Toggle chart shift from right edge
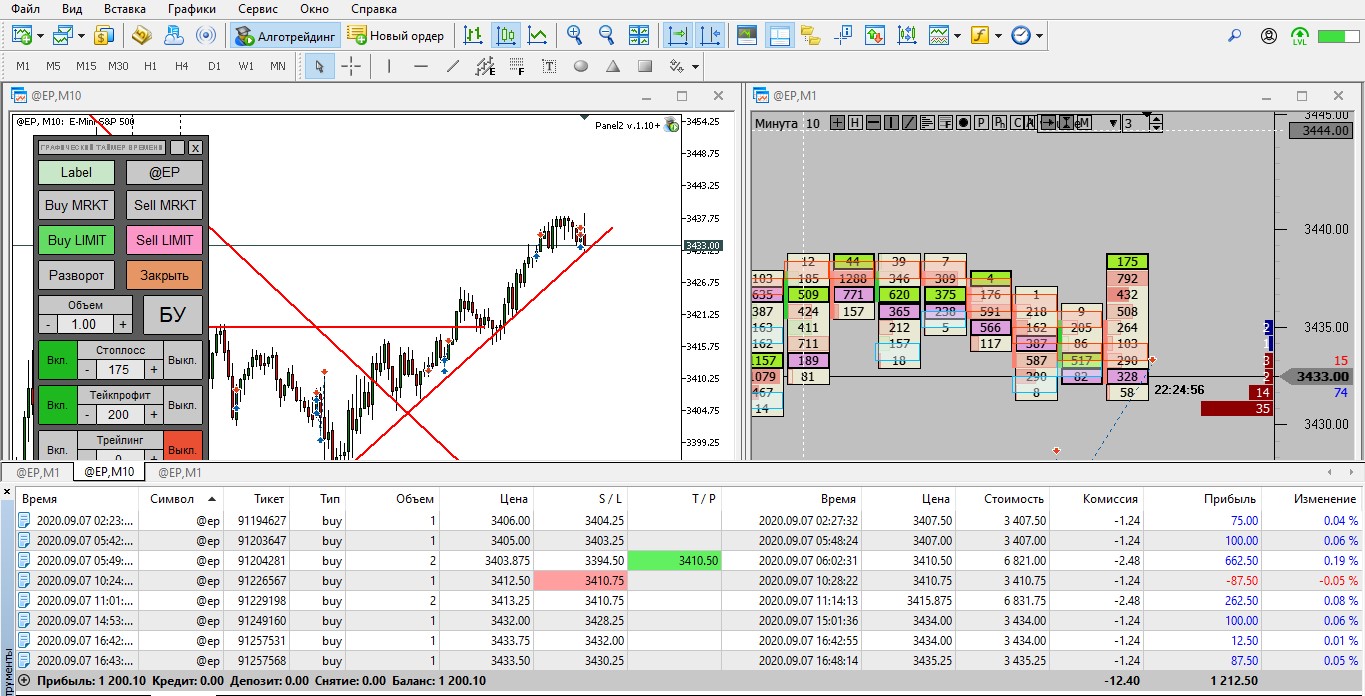Viewport: 1365px width, 696px height. tap(710, 35)
